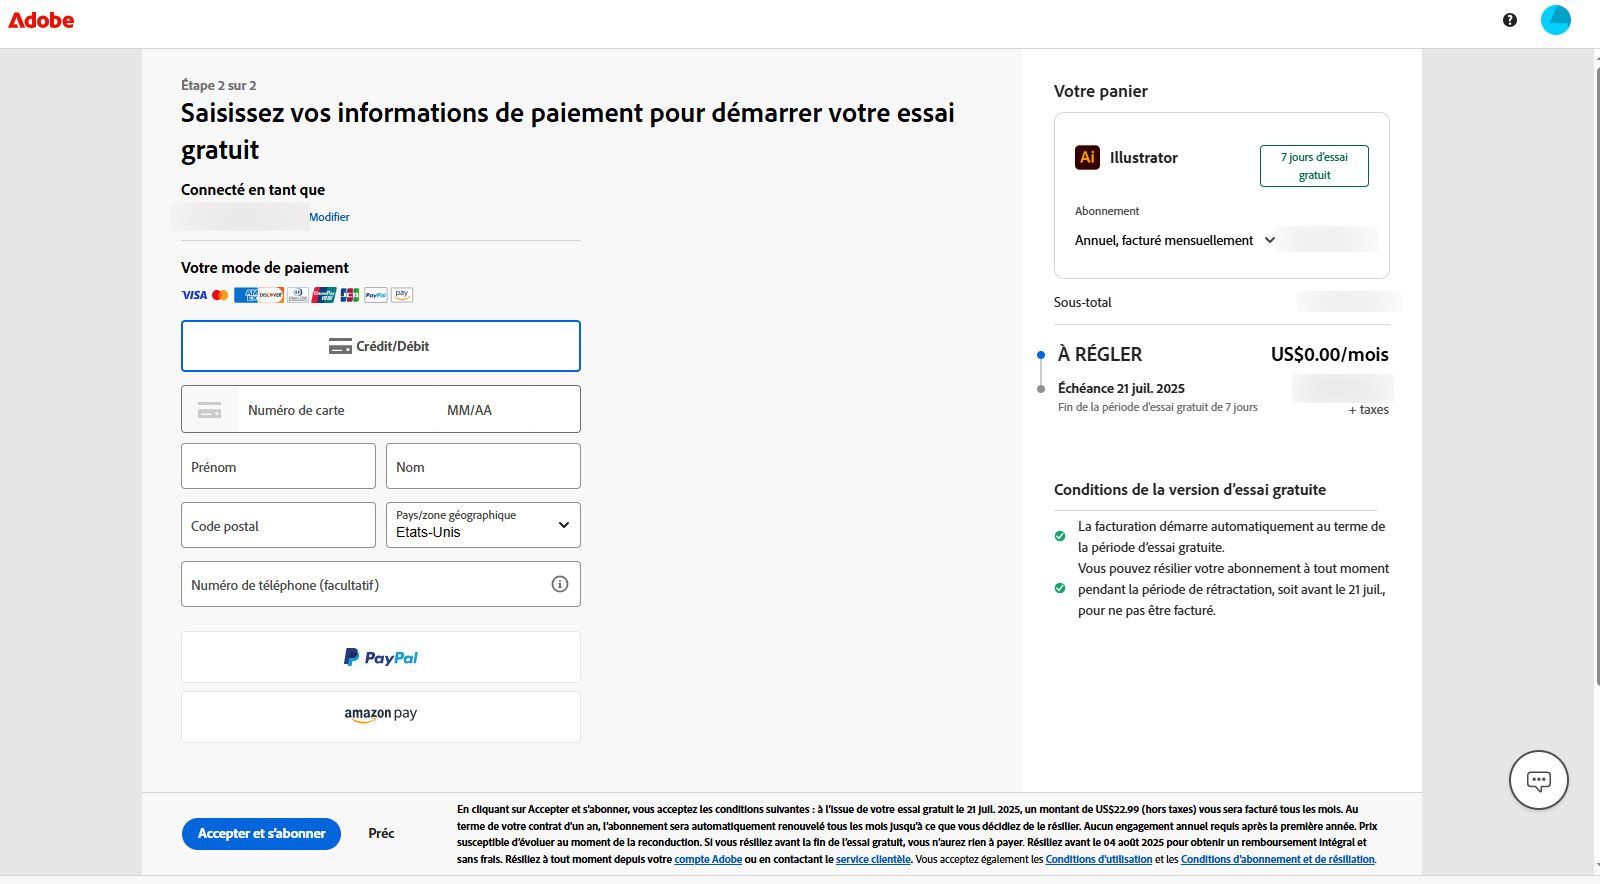Open the service clientèle link
The height and width of the screenshot is (884, 1600).
pyautogui.click(x=873, y=859)
